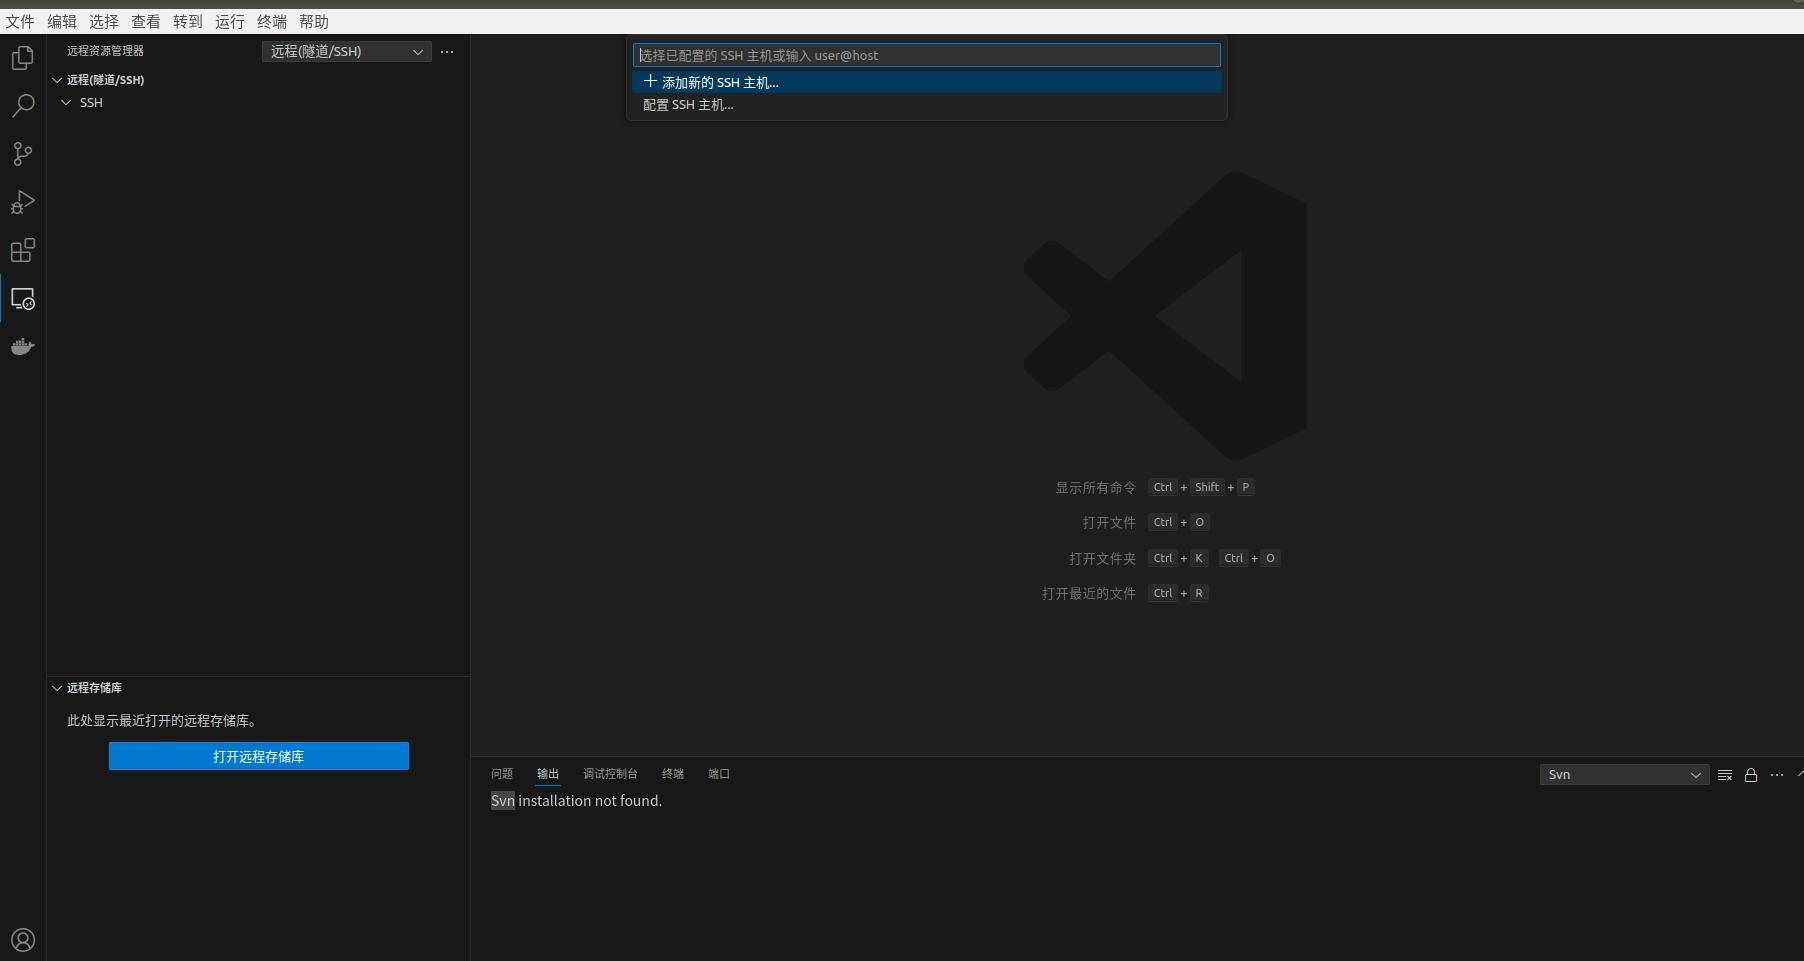The height and width of the screenshot is (961, 1804).
Task: Open the 帮助 menu
Action: tap(314, 21)
